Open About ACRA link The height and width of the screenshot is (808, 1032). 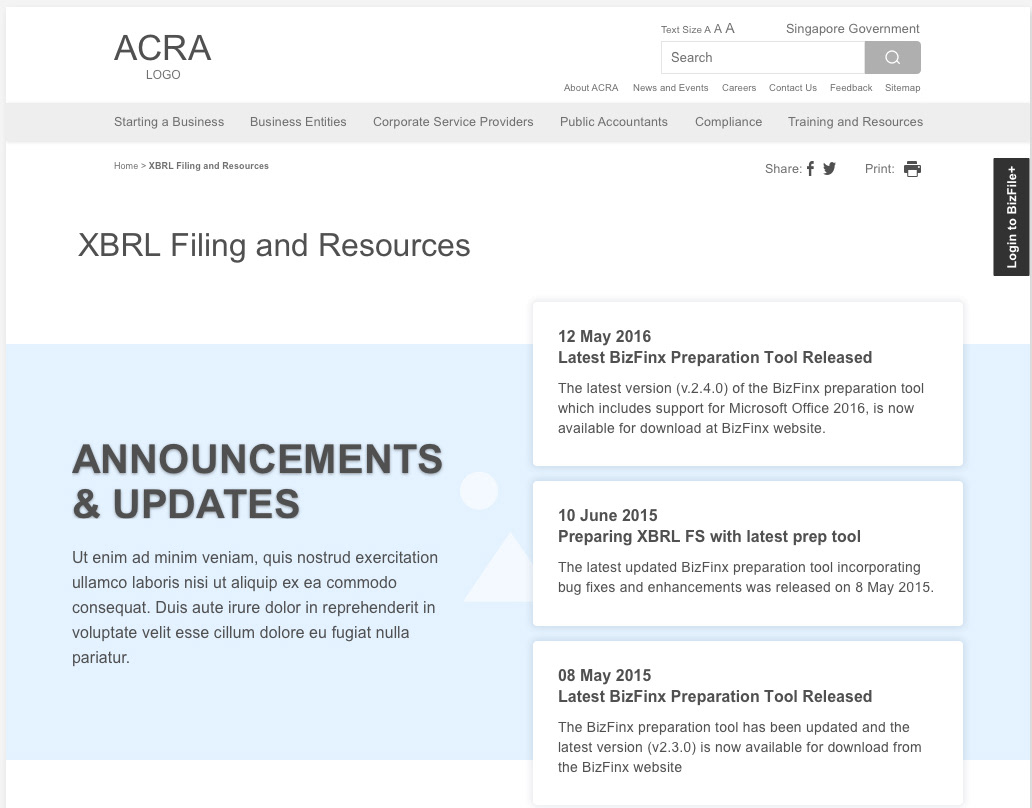point(591,88)
